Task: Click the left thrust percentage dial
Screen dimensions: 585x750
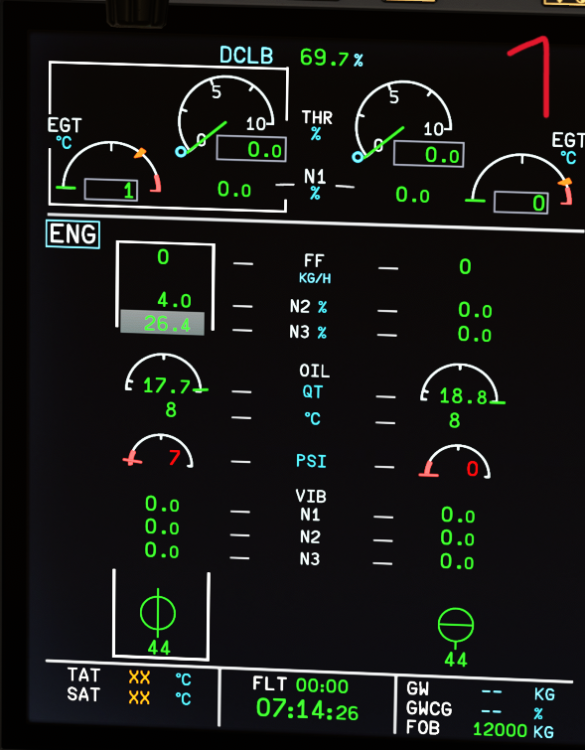Action: point(227,117)
